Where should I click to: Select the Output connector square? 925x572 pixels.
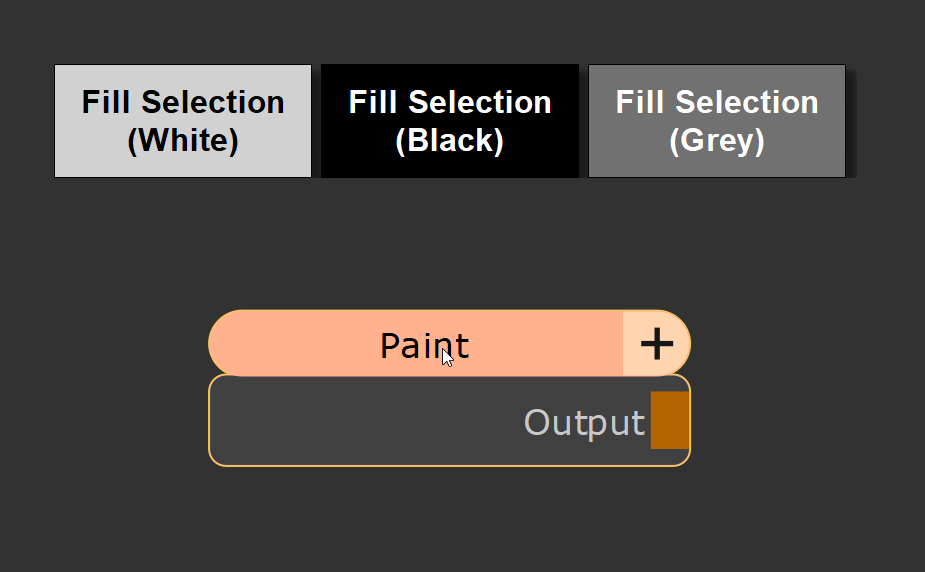tap(669, 421)
